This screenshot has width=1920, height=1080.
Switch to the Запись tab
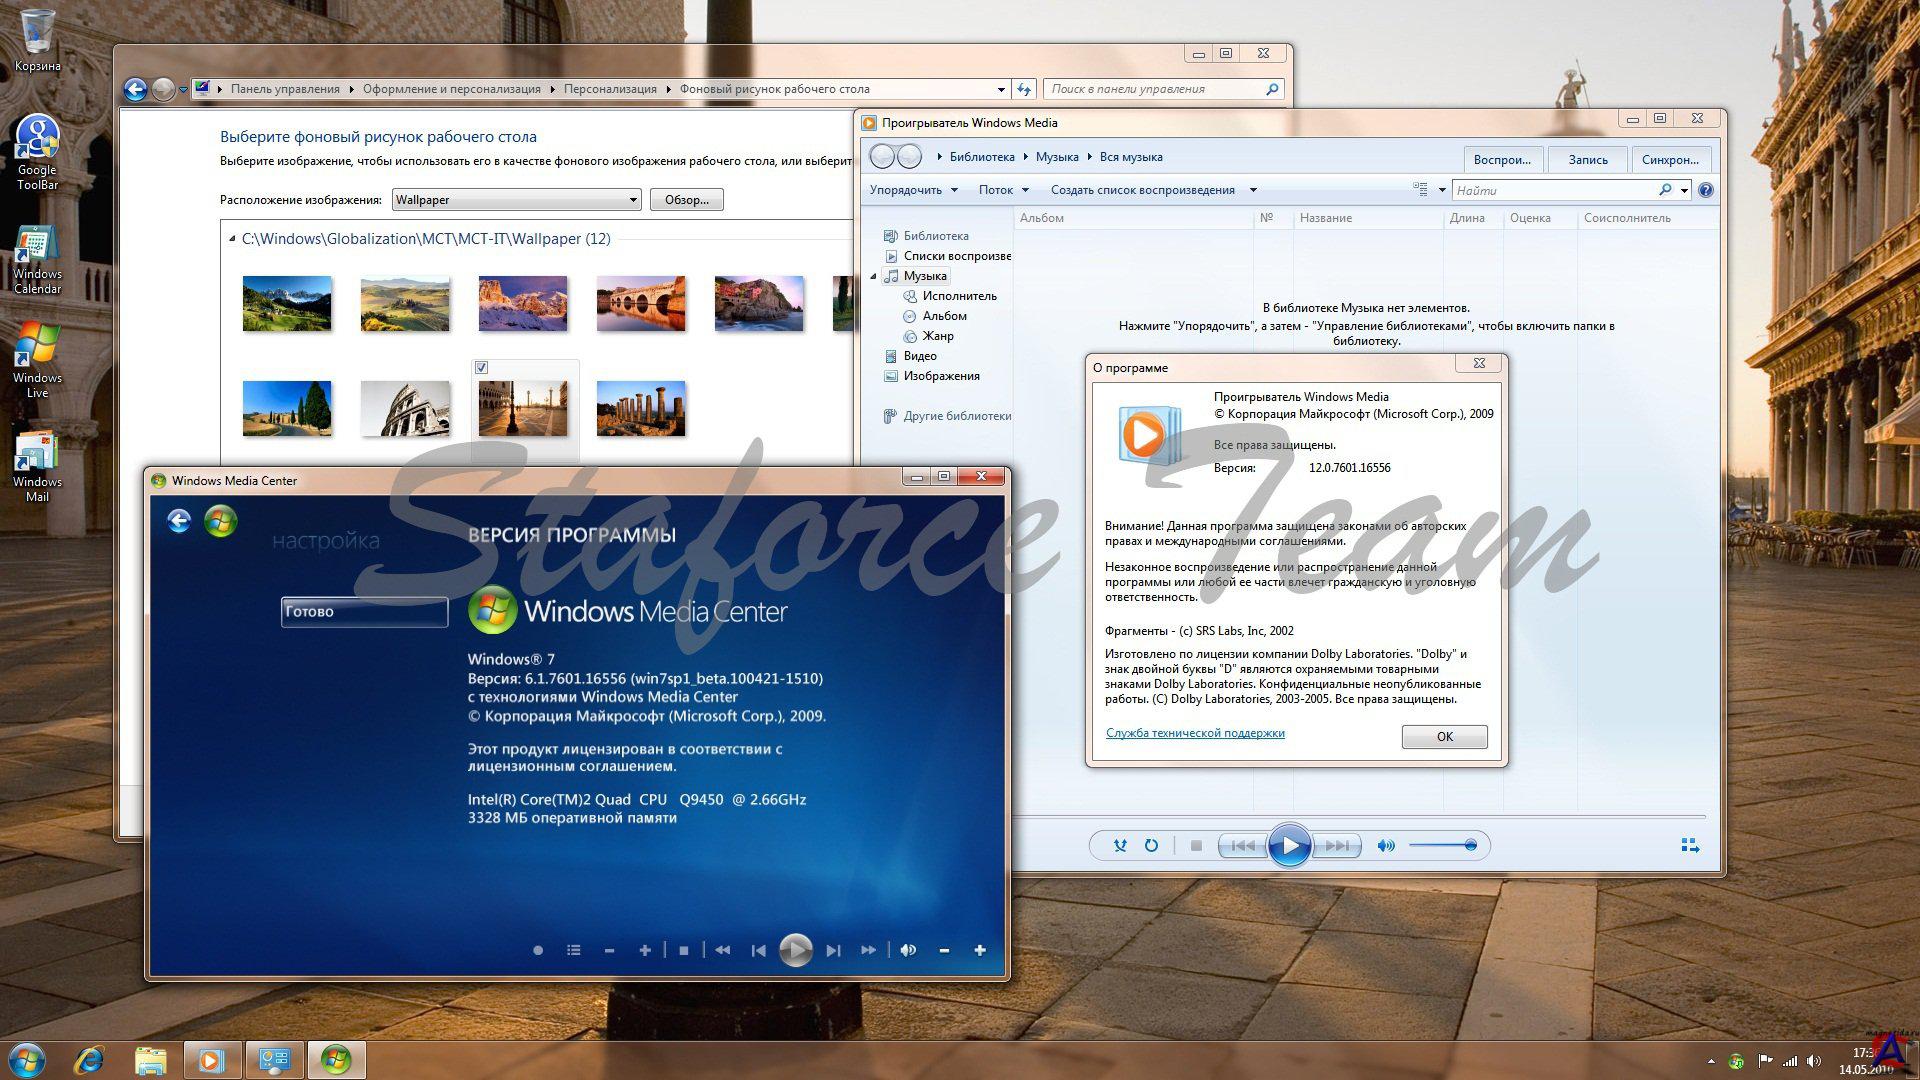pyautogui.click(x=1588, y=160)
